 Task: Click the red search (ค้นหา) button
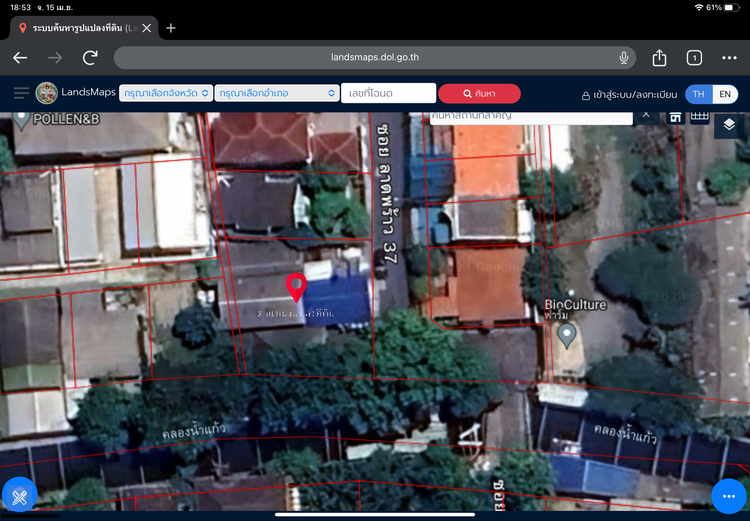point(480,93)
